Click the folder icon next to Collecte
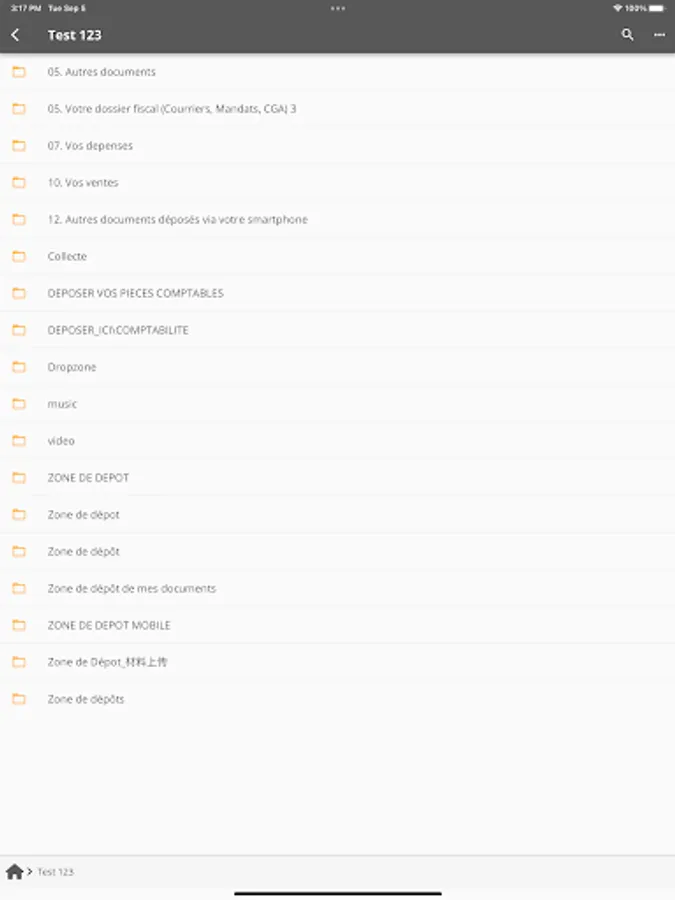Viewport: 675px width, 900px height. pyautogui.click(x=19, y=256)
